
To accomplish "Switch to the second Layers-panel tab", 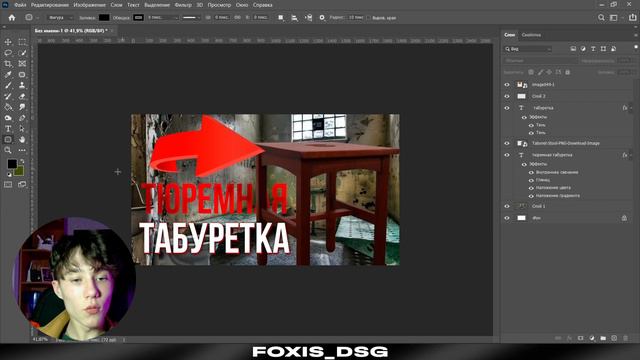I will (531, 35).
